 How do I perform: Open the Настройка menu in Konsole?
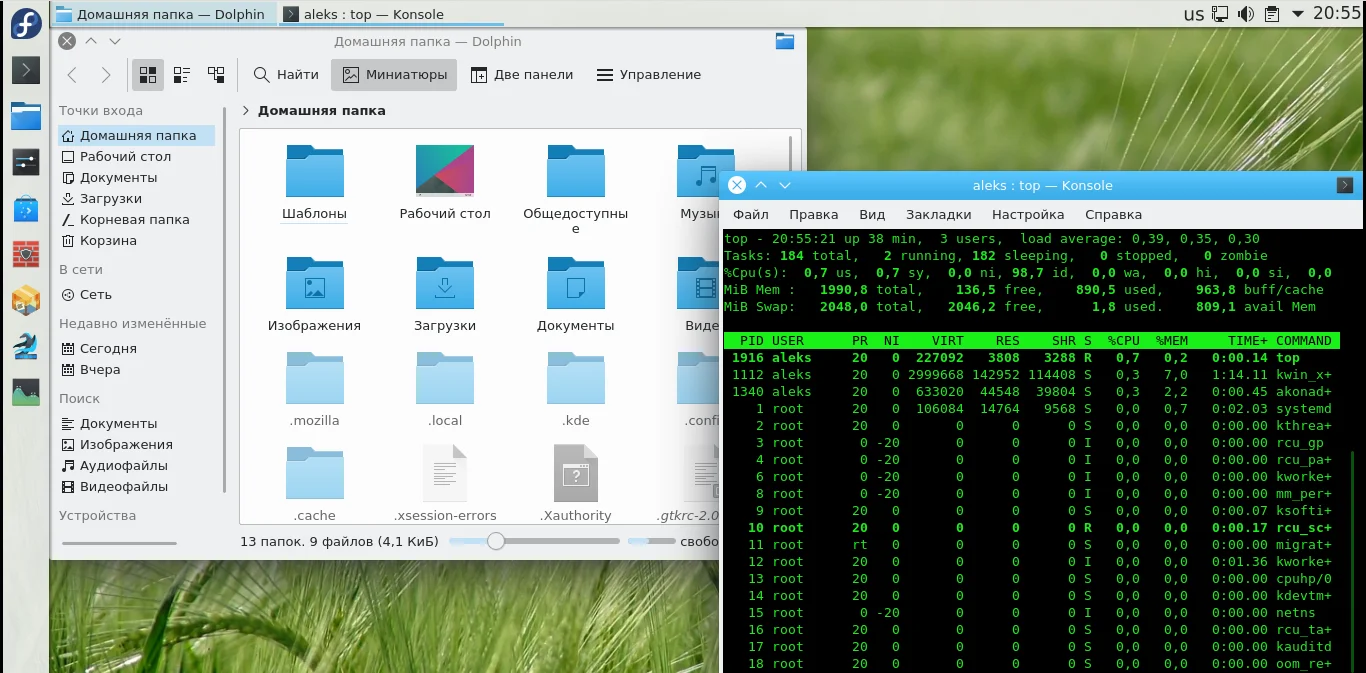pos(1027,214)
